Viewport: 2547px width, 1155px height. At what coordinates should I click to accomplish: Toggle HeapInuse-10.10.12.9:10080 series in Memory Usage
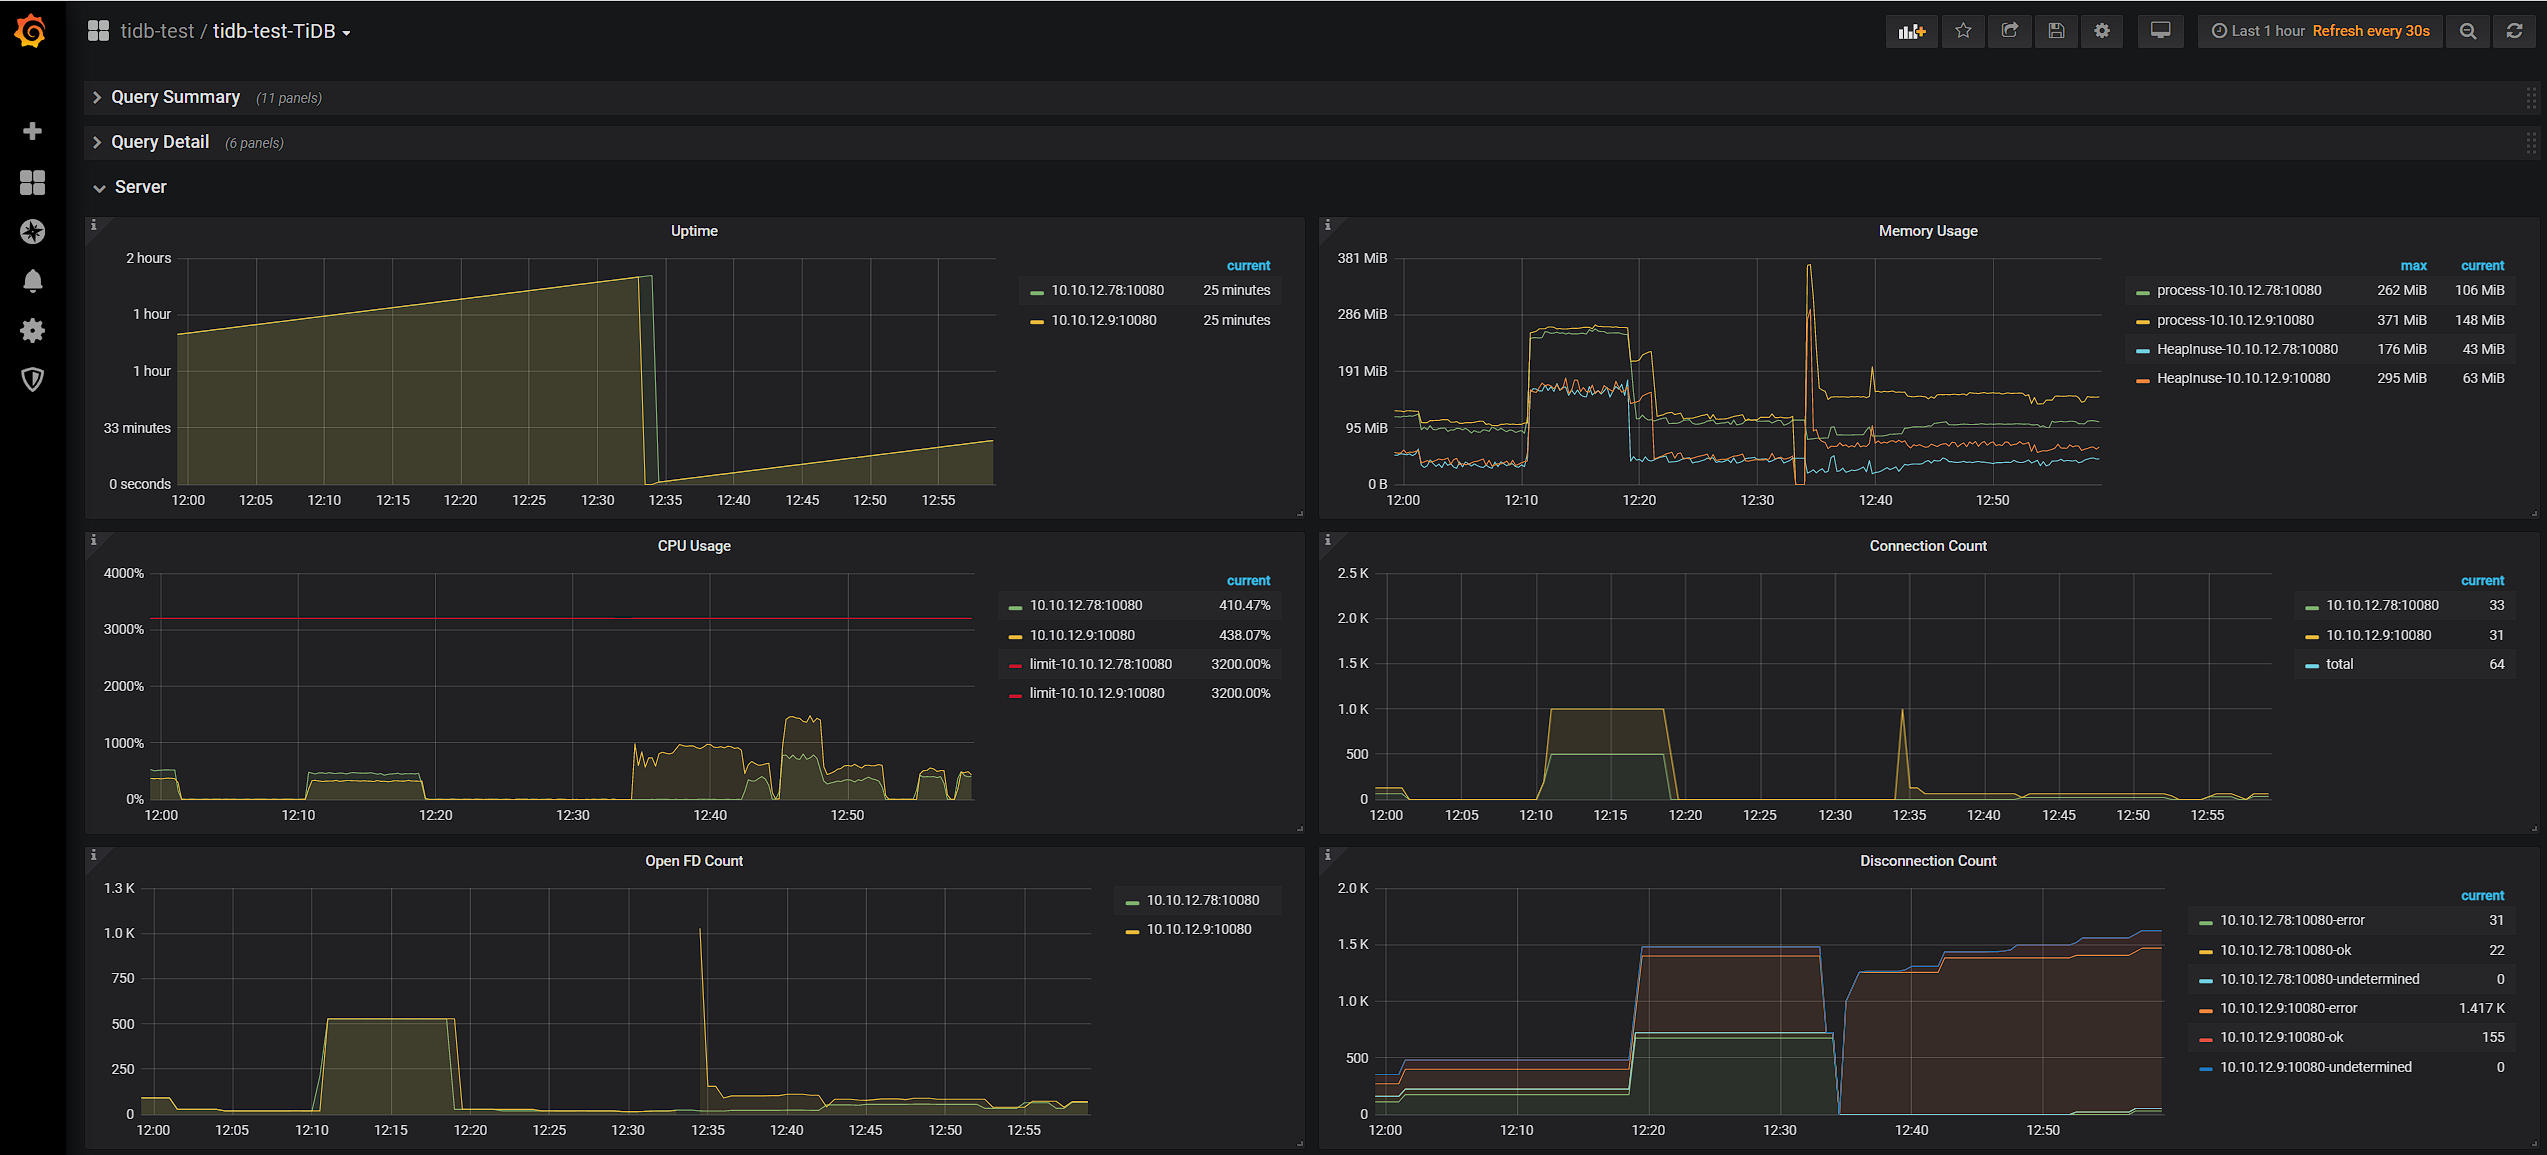pyautogui.click(x=2243, y=378)
